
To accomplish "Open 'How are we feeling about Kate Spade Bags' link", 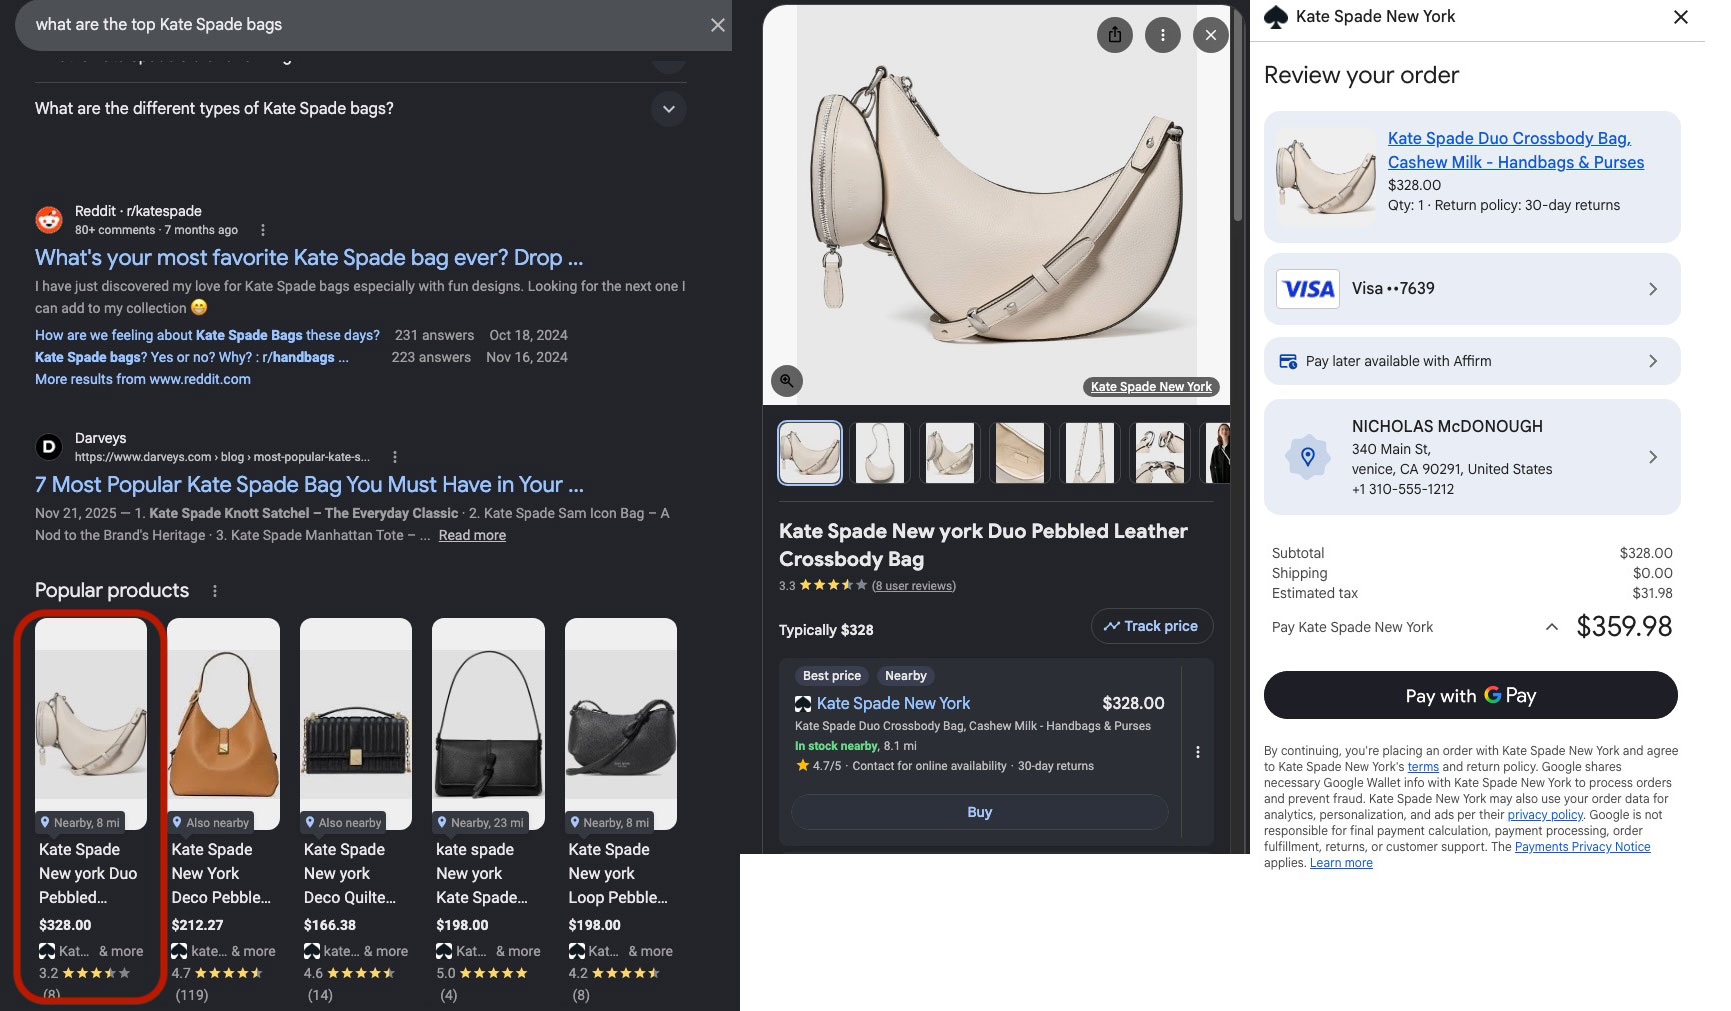I will coord(207,335).
